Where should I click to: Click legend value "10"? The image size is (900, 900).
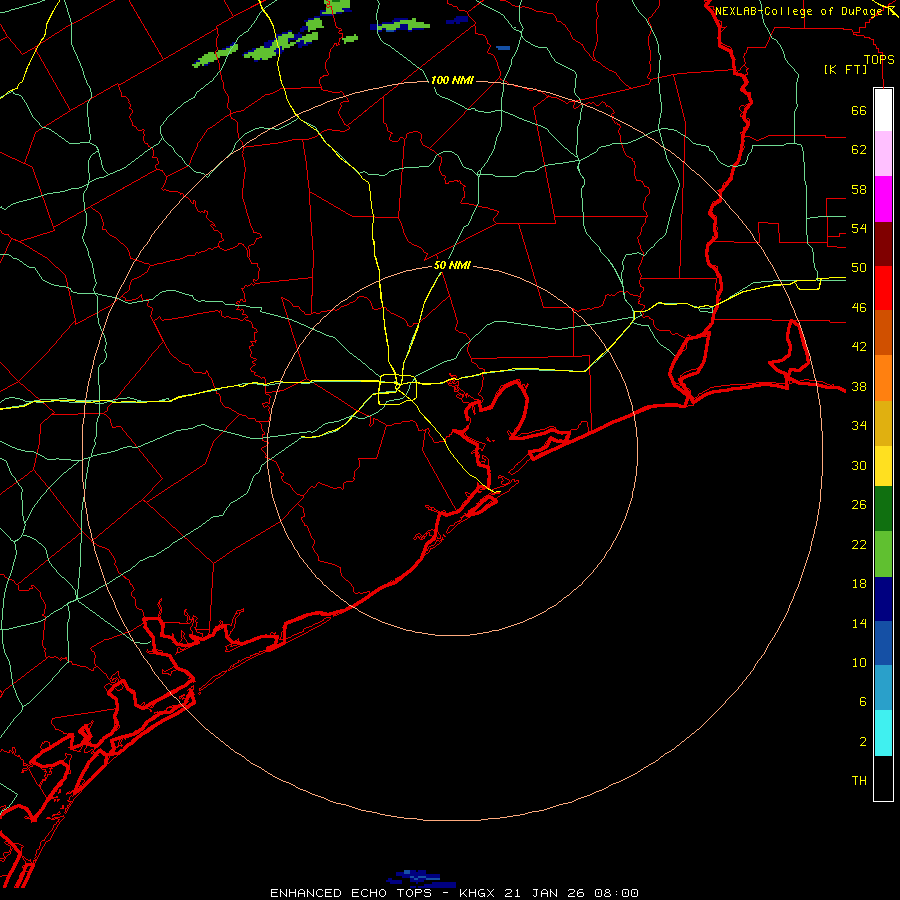point(859,662)
